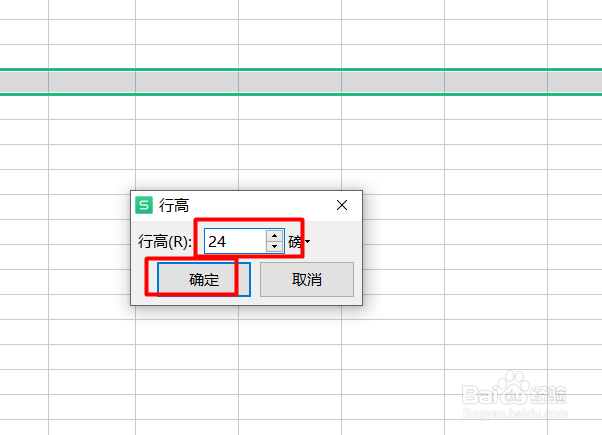Screen dimensions: 602x435
Task: Select the white cell directly below the 取消 button
Action: (290, 332)
